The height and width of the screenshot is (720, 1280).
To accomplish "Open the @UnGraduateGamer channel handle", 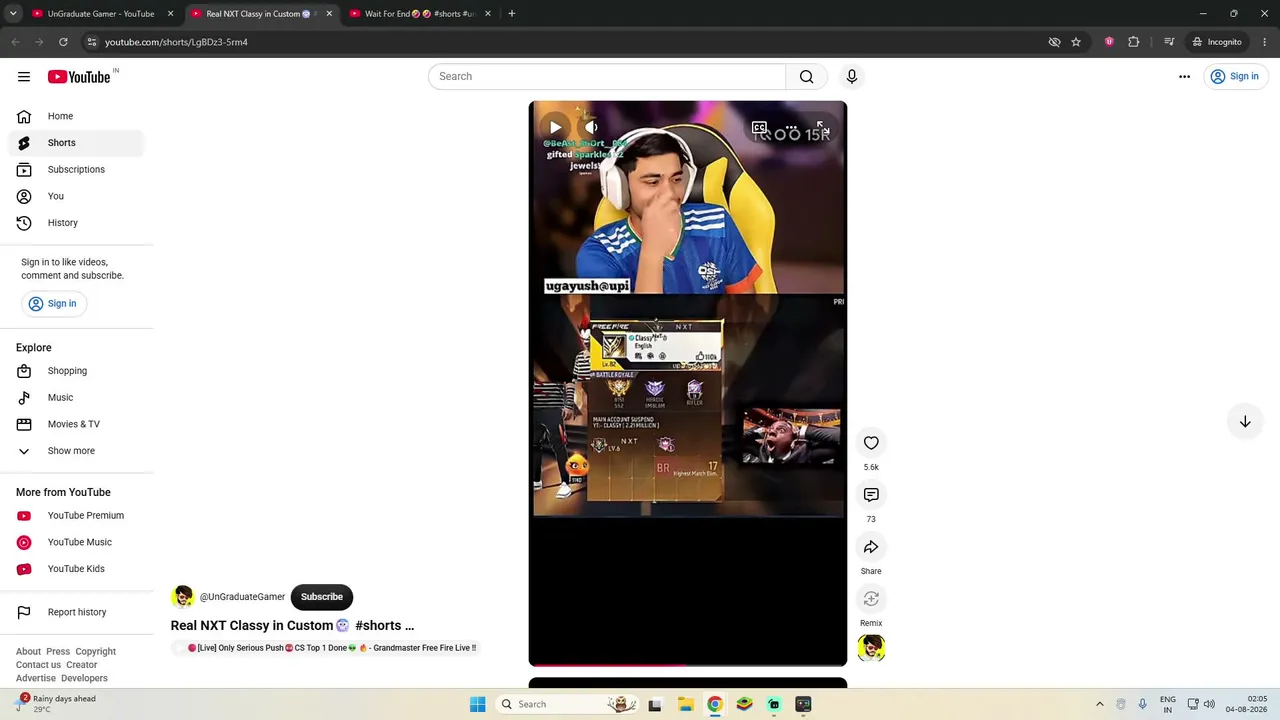I will click(242, 597).
